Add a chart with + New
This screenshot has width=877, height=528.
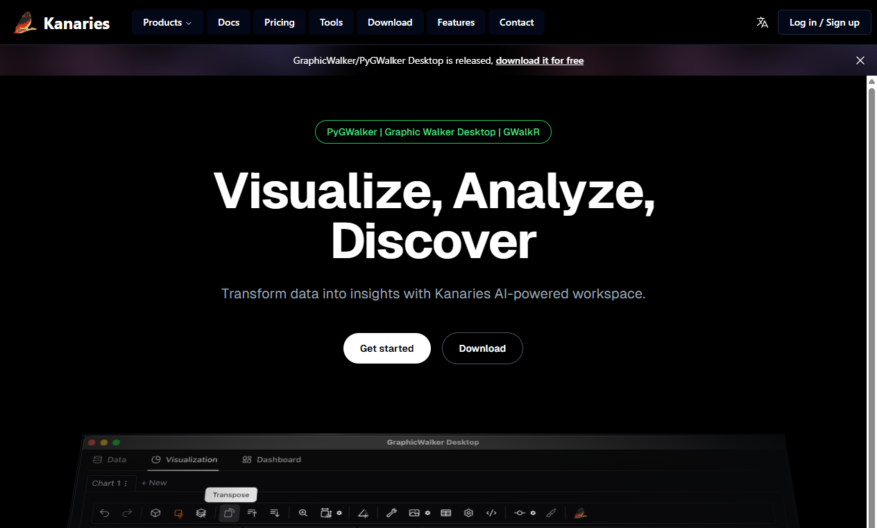point(154,483)
